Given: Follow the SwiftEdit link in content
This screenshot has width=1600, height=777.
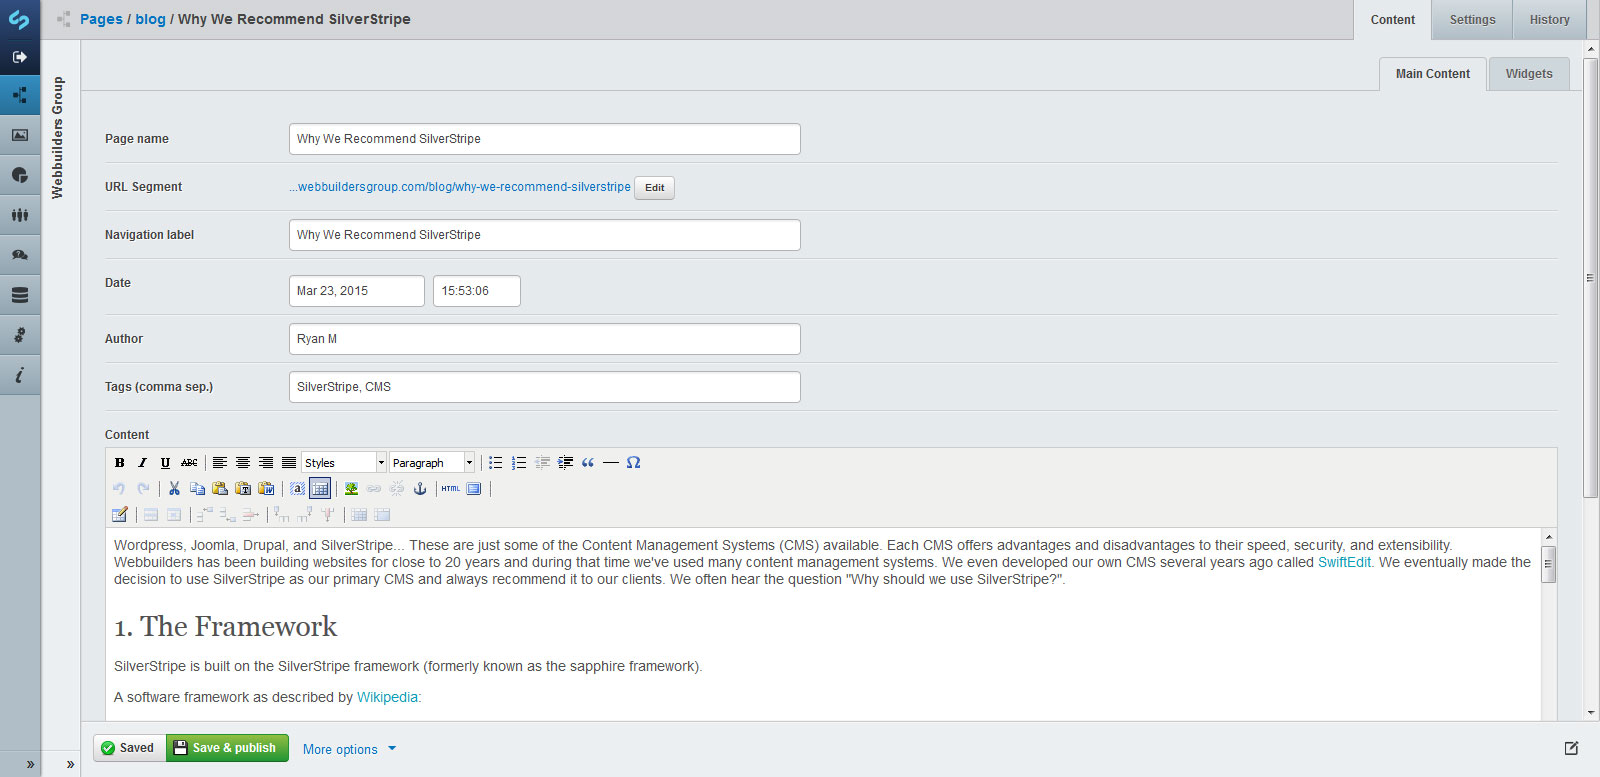Looking at the screenshot, I should 1344,562.
